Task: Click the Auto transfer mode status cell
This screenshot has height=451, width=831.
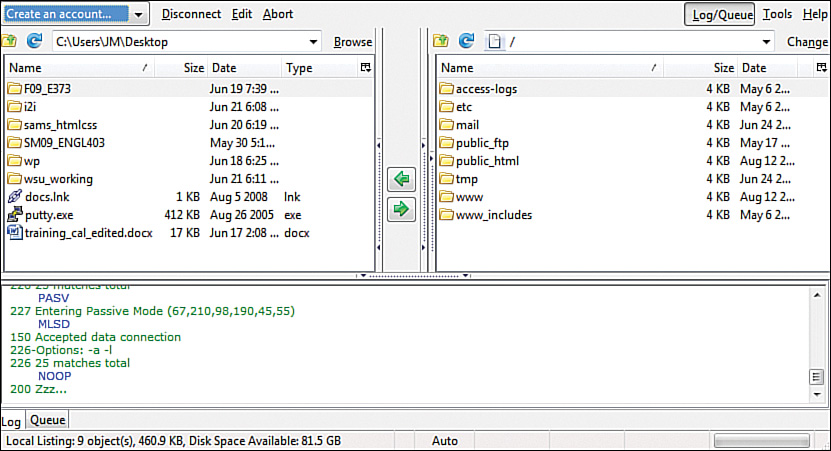Action: tap(445, 440)
